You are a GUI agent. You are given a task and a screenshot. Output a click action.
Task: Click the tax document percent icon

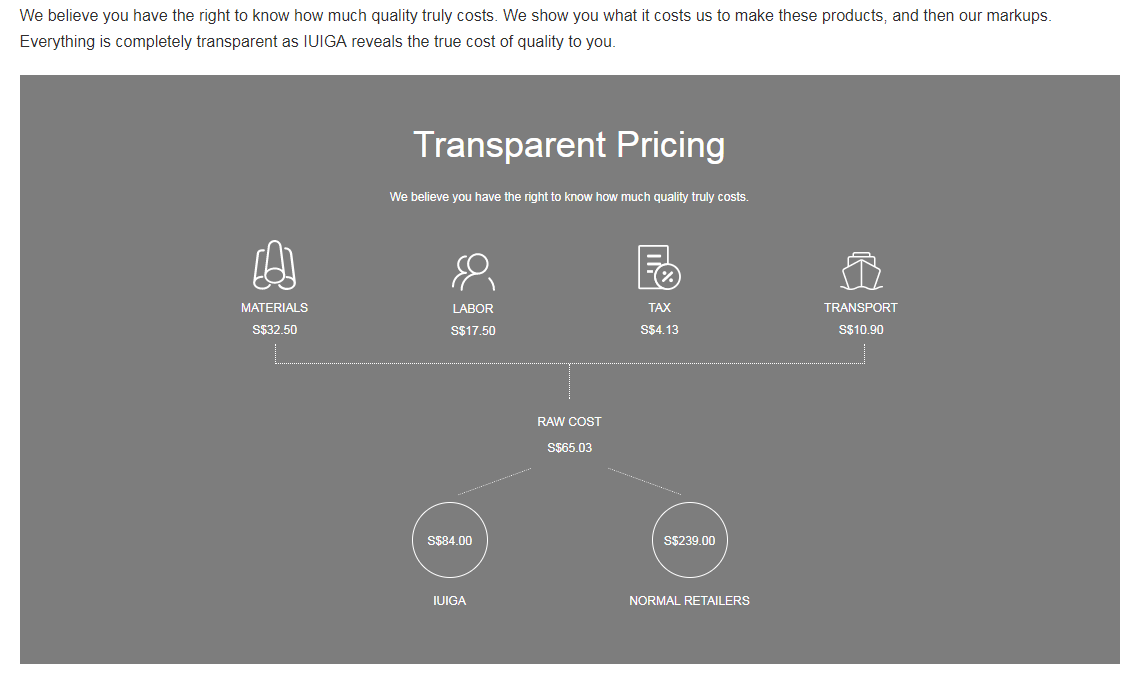[659, 267]
